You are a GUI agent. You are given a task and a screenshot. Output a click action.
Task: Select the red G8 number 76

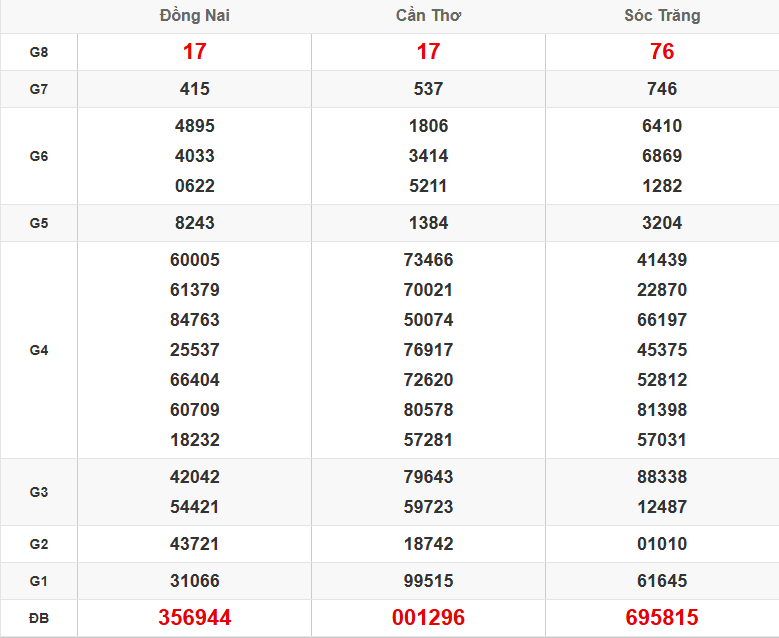pos(662,52)
